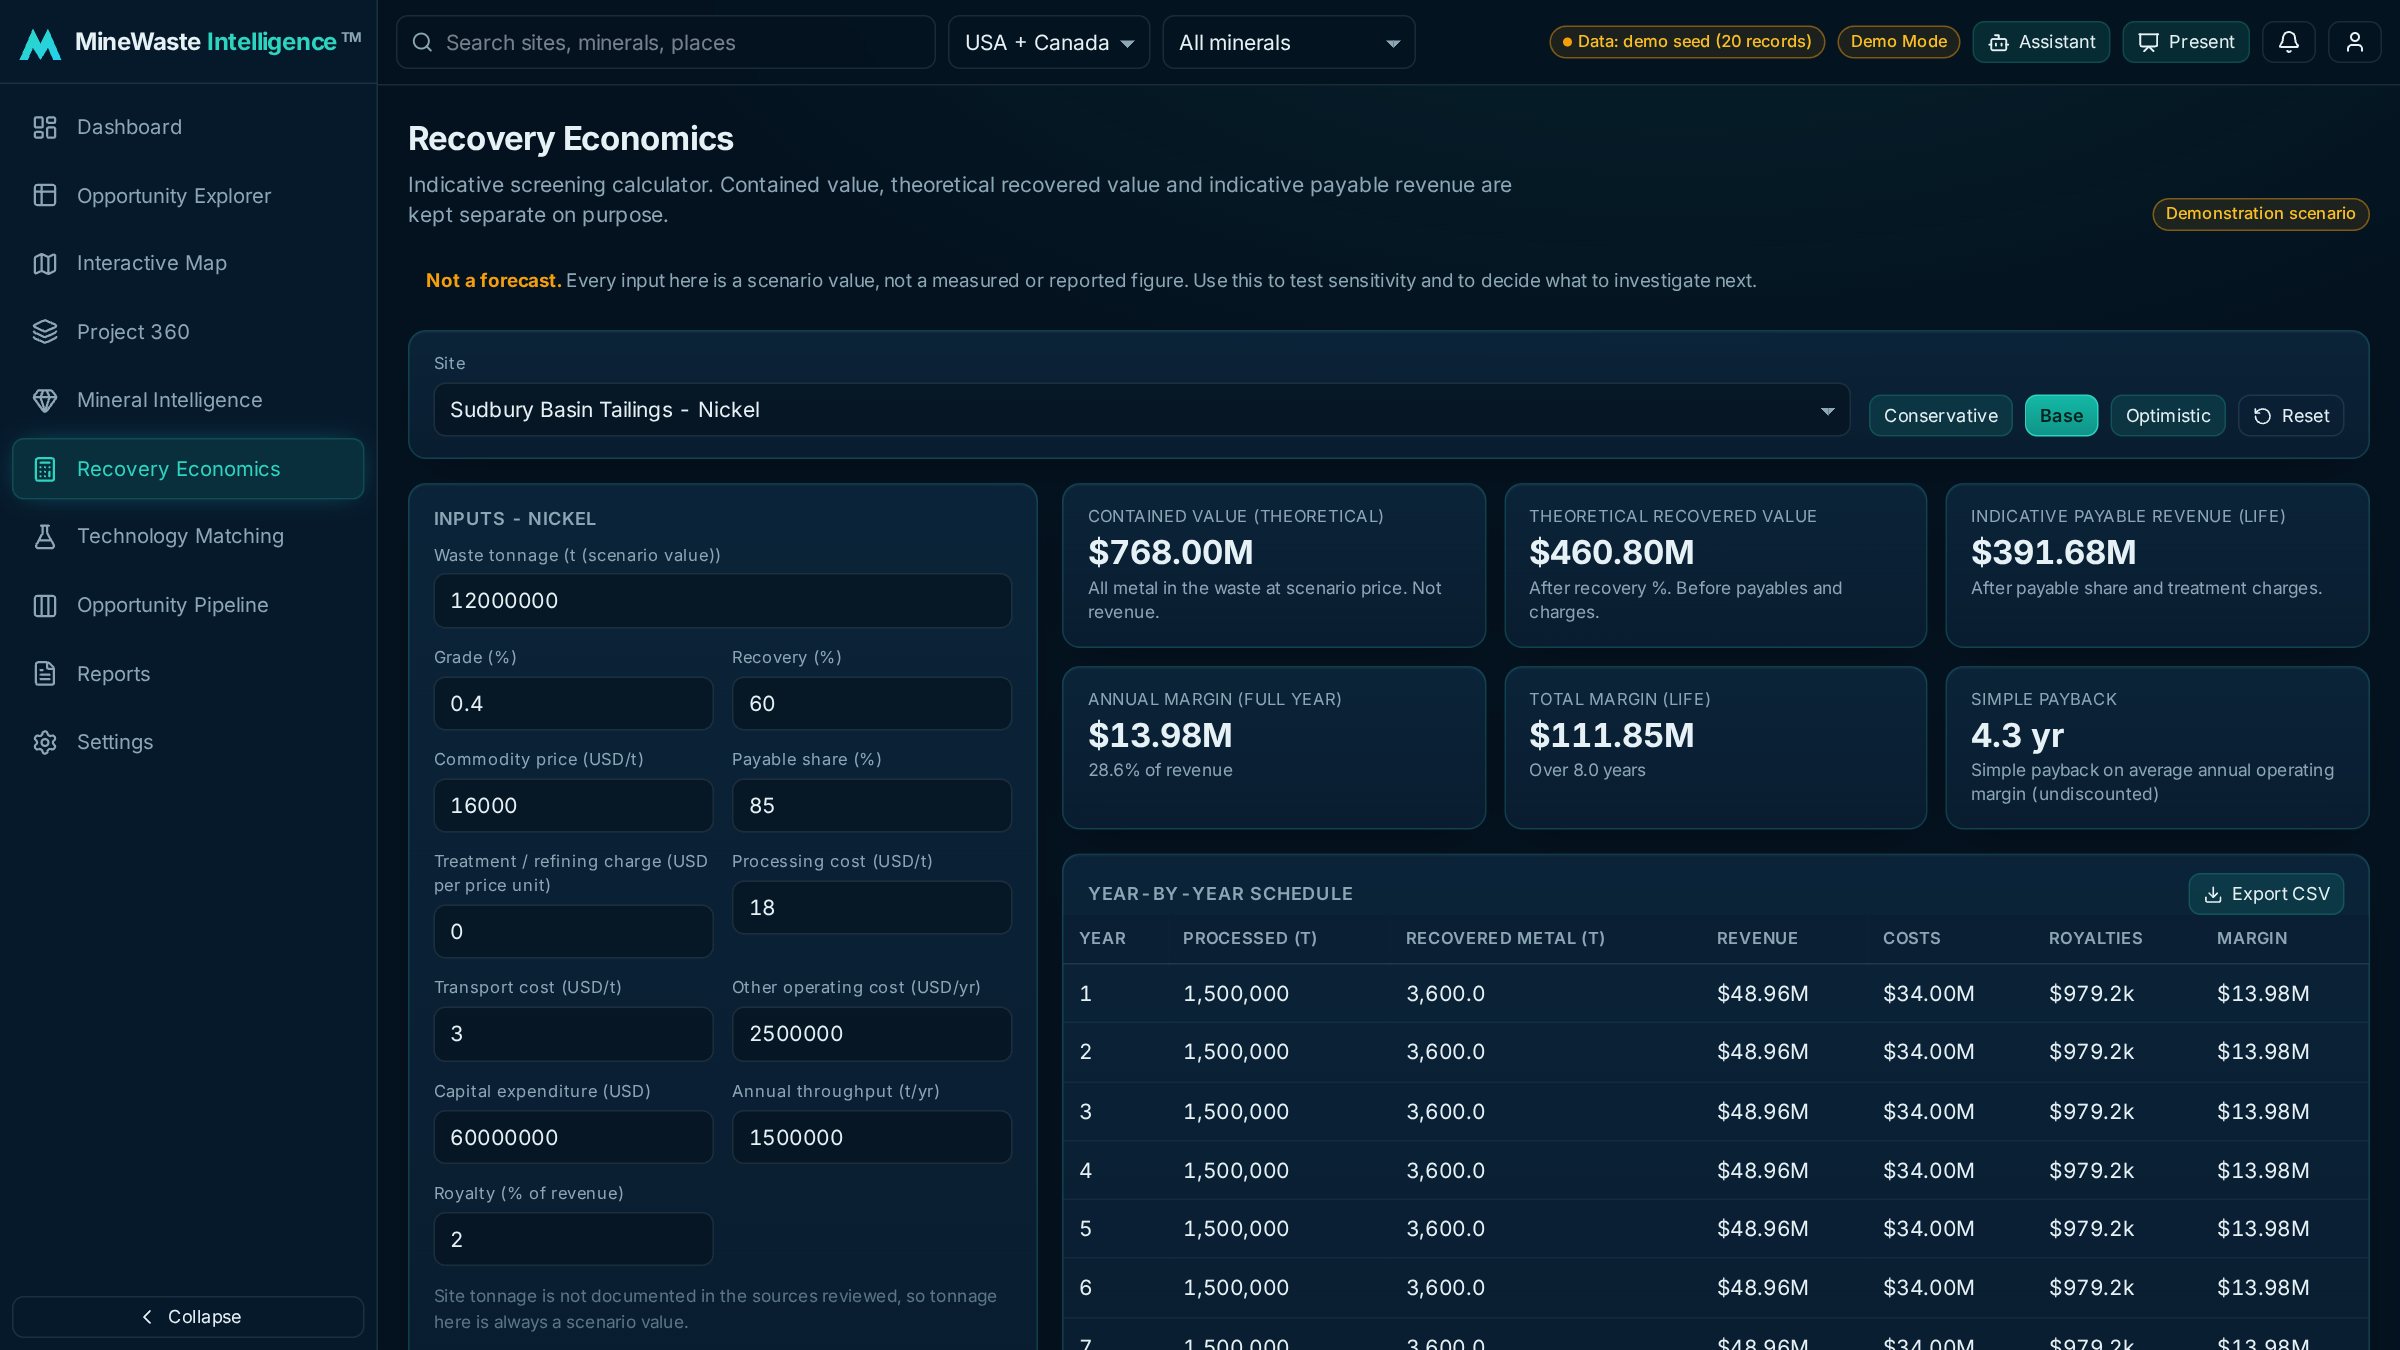2400x1350 pixels.
Task: Click the Mineral Intelligence gem icon
Action: click(45, 400)
